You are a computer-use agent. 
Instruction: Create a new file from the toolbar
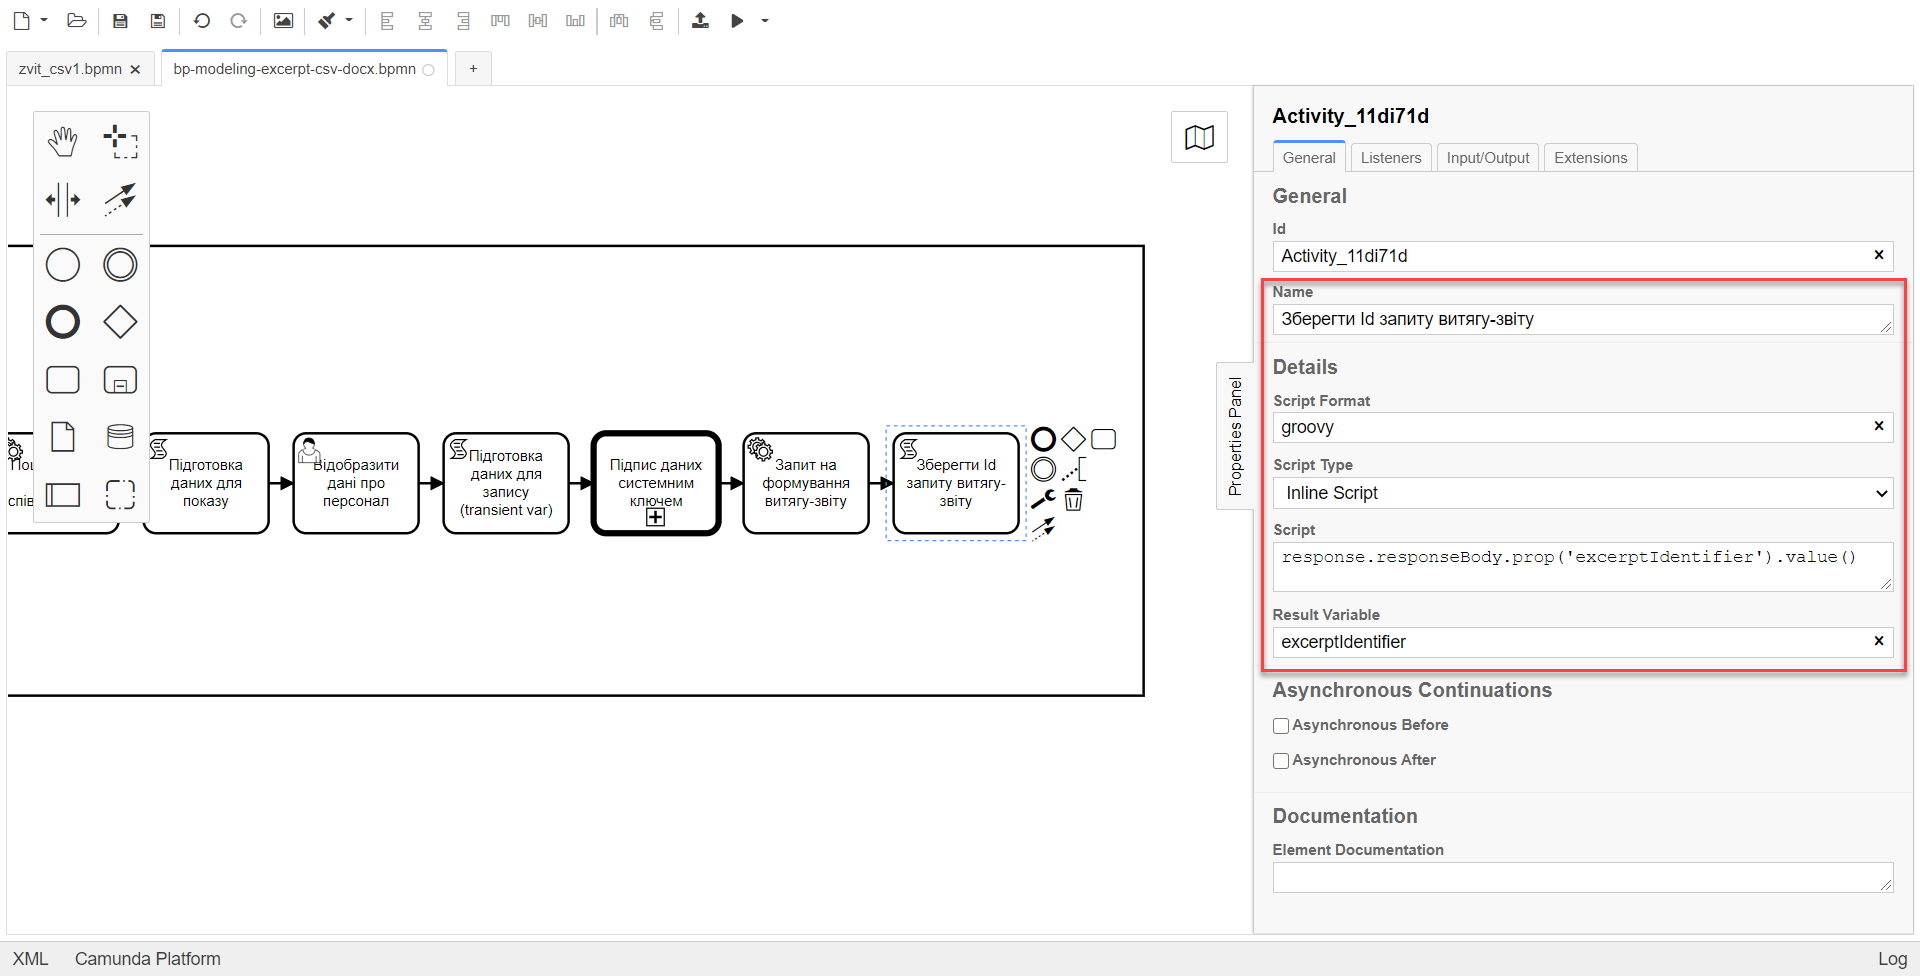(x=21, y=20)
